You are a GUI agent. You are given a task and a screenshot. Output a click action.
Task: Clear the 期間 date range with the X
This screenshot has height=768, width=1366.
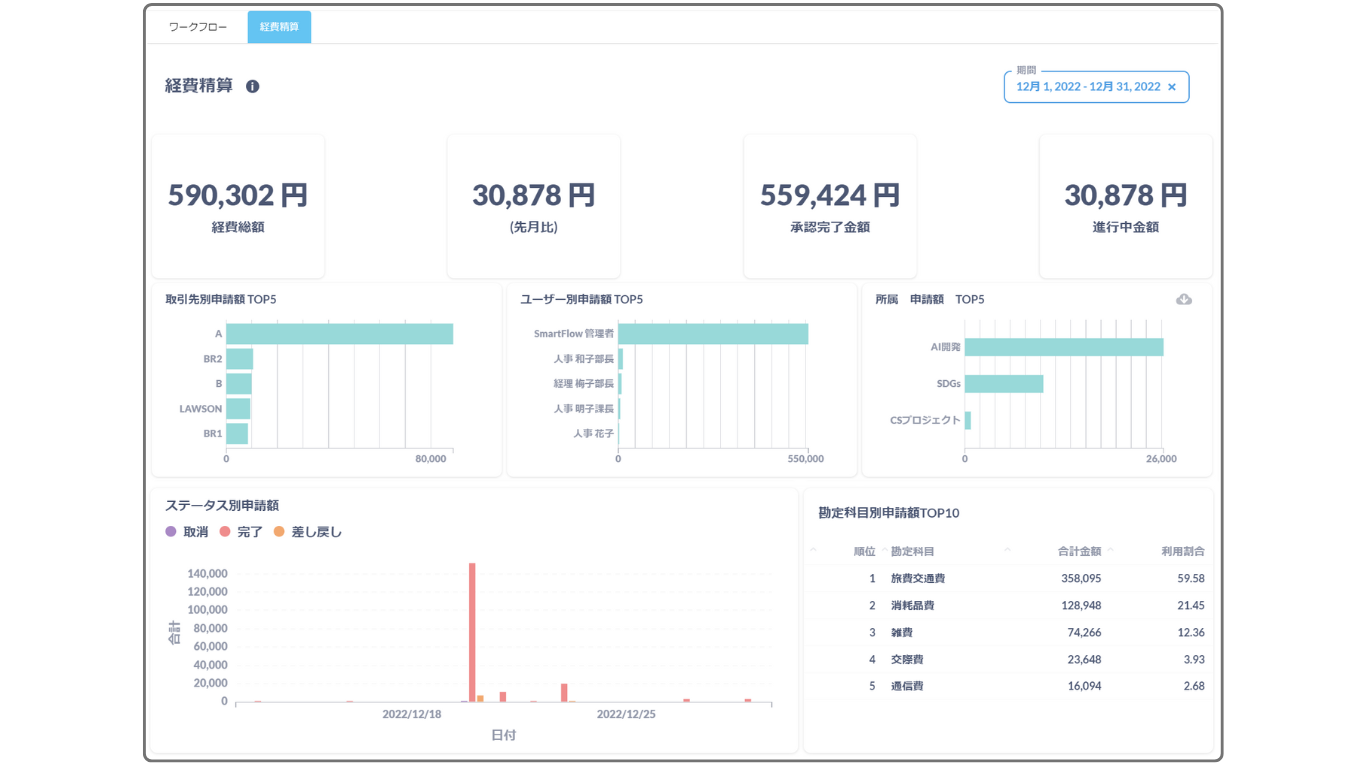1172,87
